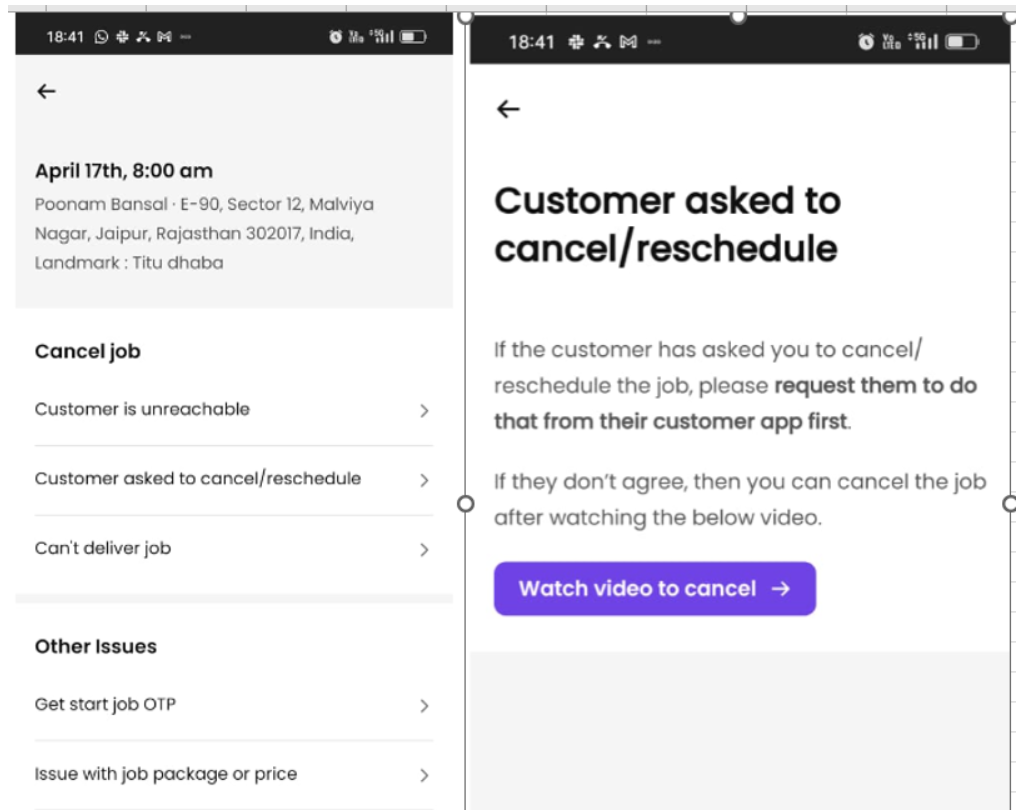Click the alarm icon in right phone's status bar
This screenshot has height=810, width=1030.
click(866, 42)
